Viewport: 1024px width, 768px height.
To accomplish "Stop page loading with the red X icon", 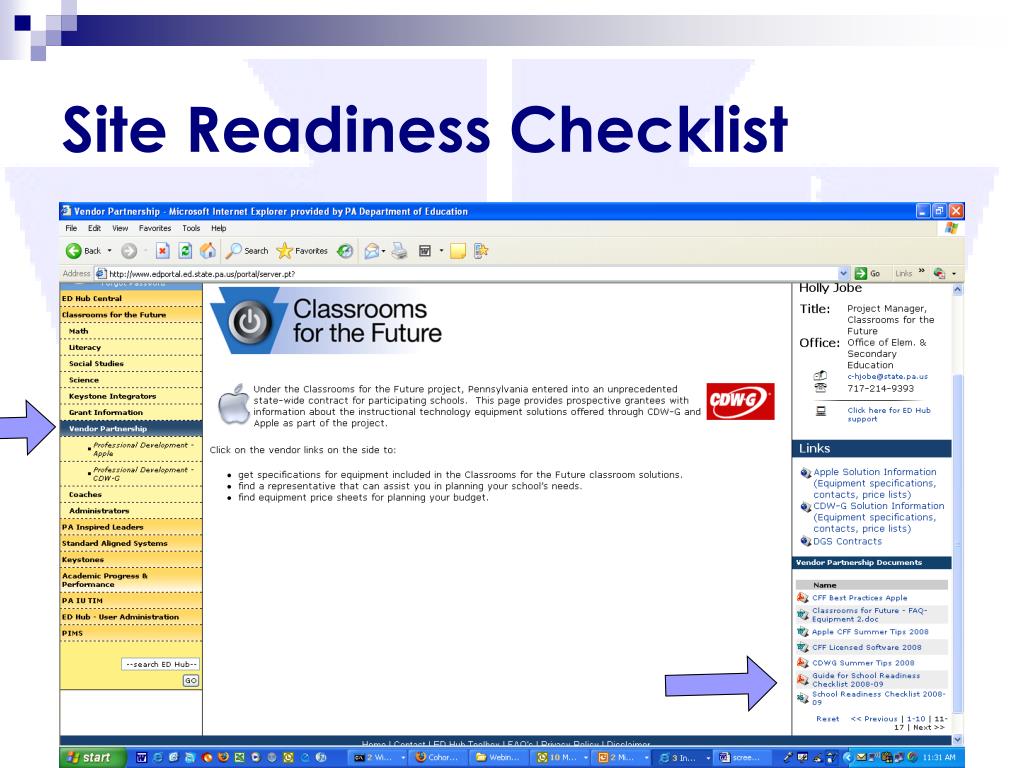I will (163, 251).
